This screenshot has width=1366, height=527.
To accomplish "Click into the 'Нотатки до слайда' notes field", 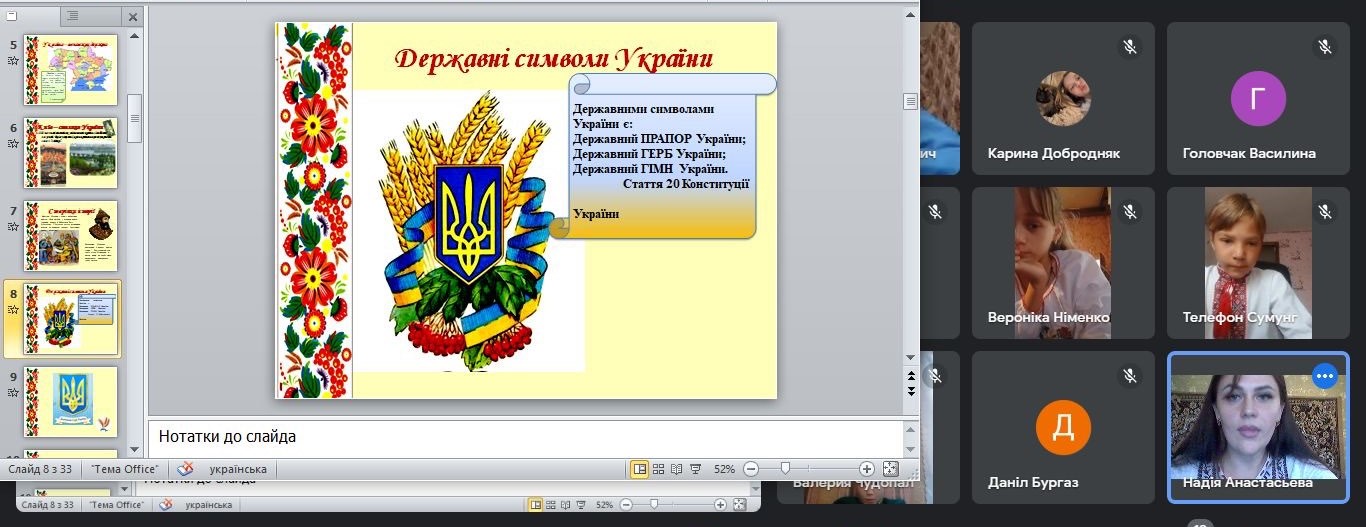I will tap(525, 438).
